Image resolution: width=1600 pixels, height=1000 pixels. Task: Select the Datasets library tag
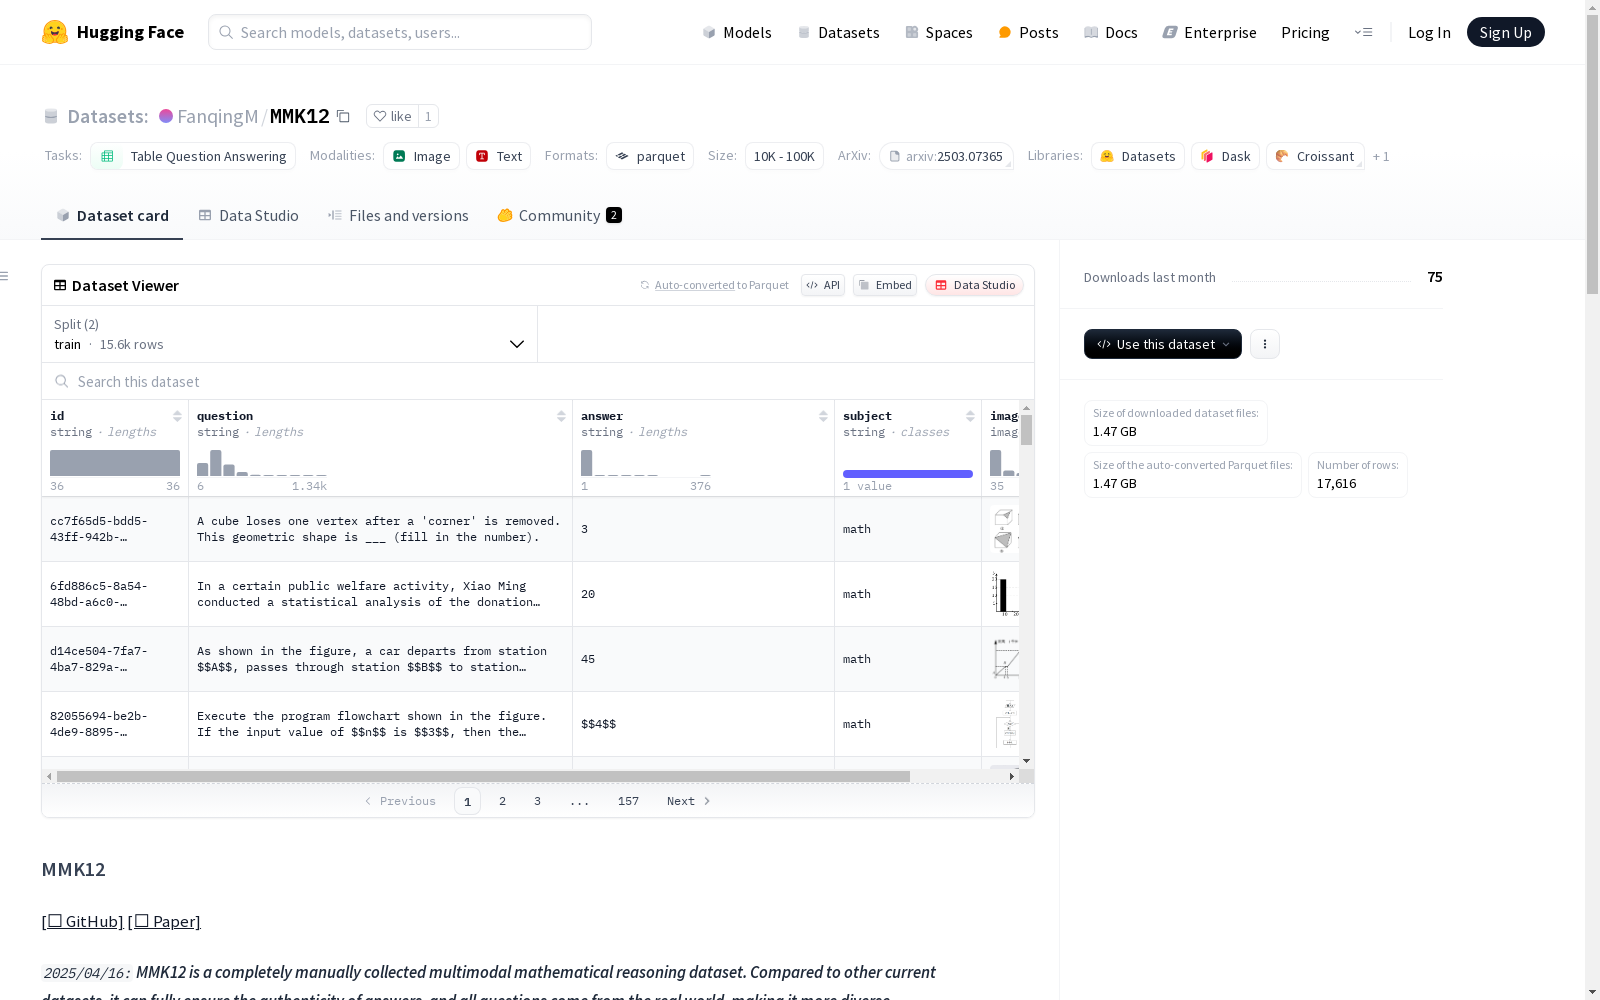(x=1138, y=156)
